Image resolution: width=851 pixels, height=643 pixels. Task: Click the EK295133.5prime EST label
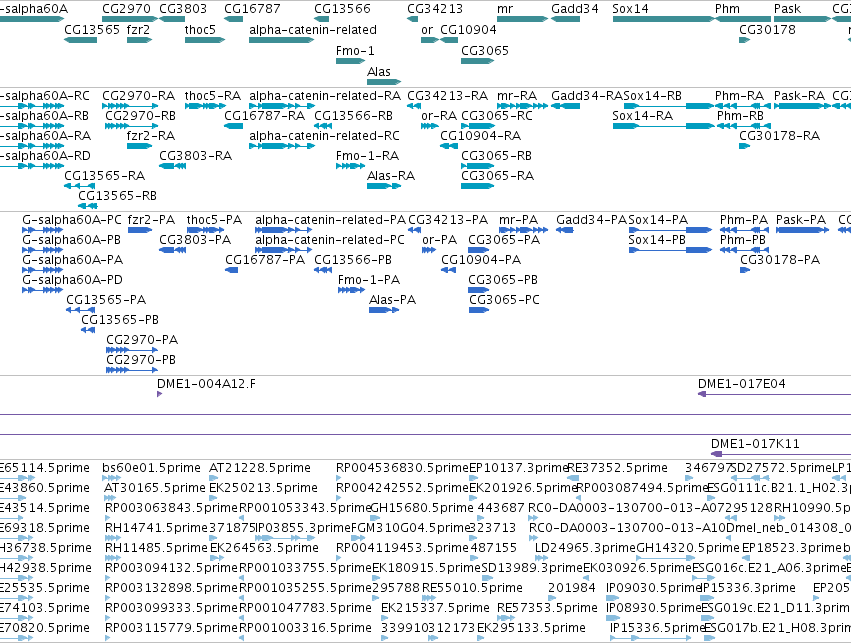(531, 628)
